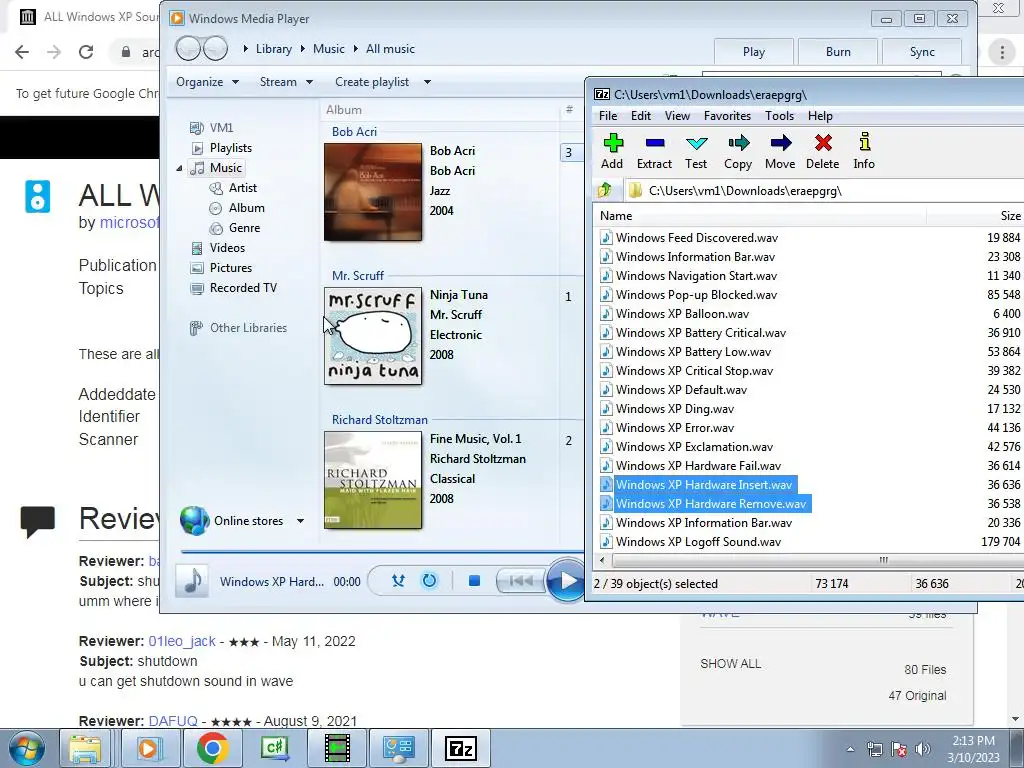Open the 7-Zip Edit menu
Image resolution: width=1024 pixels, height=768 pixels.
641,116
